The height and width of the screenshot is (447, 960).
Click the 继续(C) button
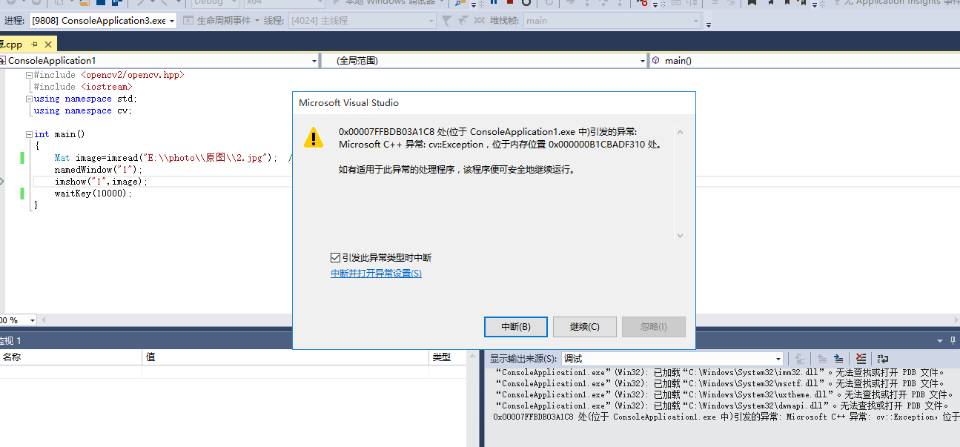585,326
